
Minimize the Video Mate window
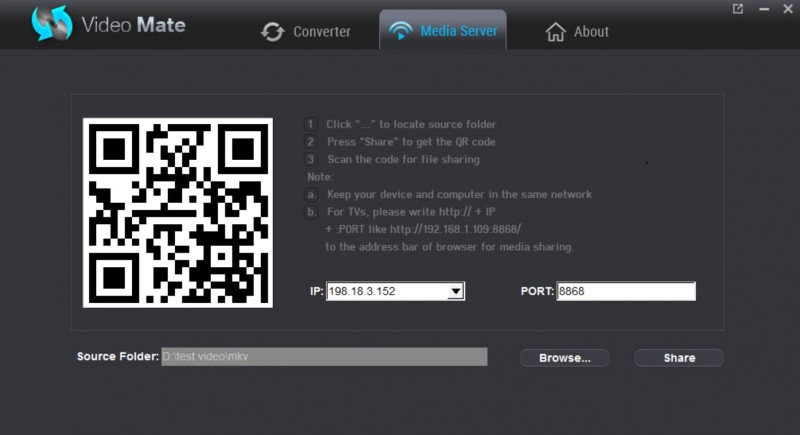pyautogui.click(x=762, y=9)
